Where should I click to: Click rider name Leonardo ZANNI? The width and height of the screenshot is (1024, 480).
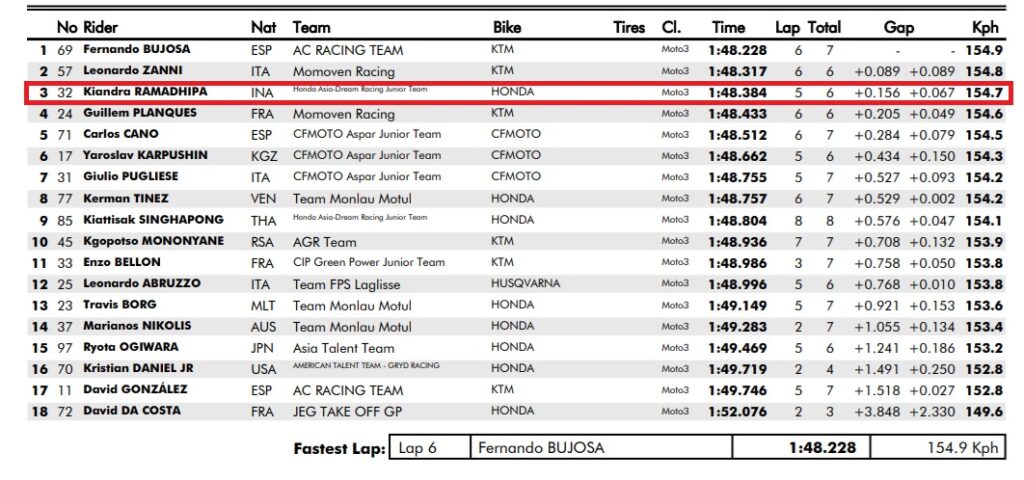(133, 71)
